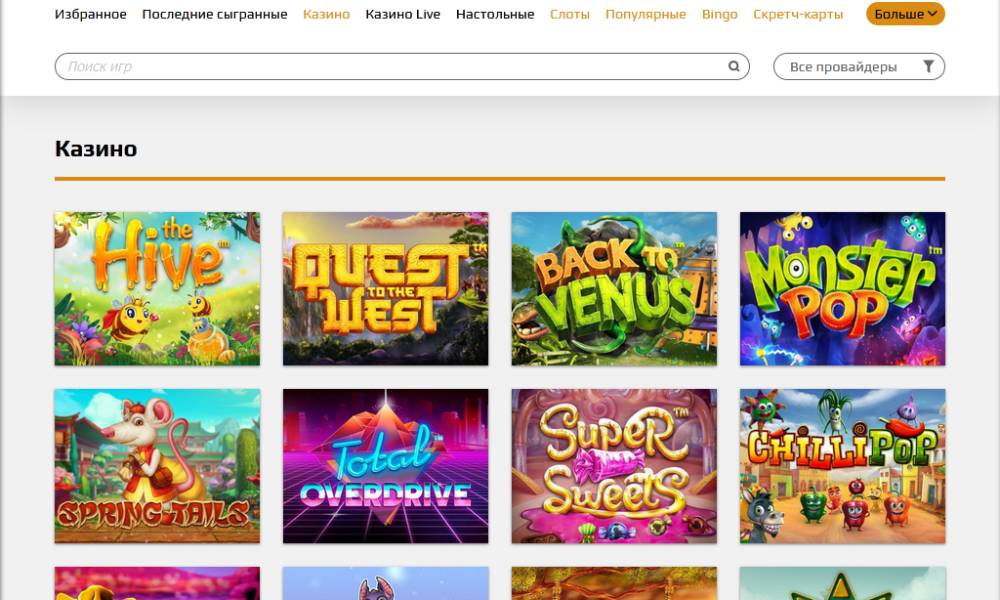This screenshot has height=600, width=1000.
Task: Go to Казино Live tab
Action: tap(403, 14)
